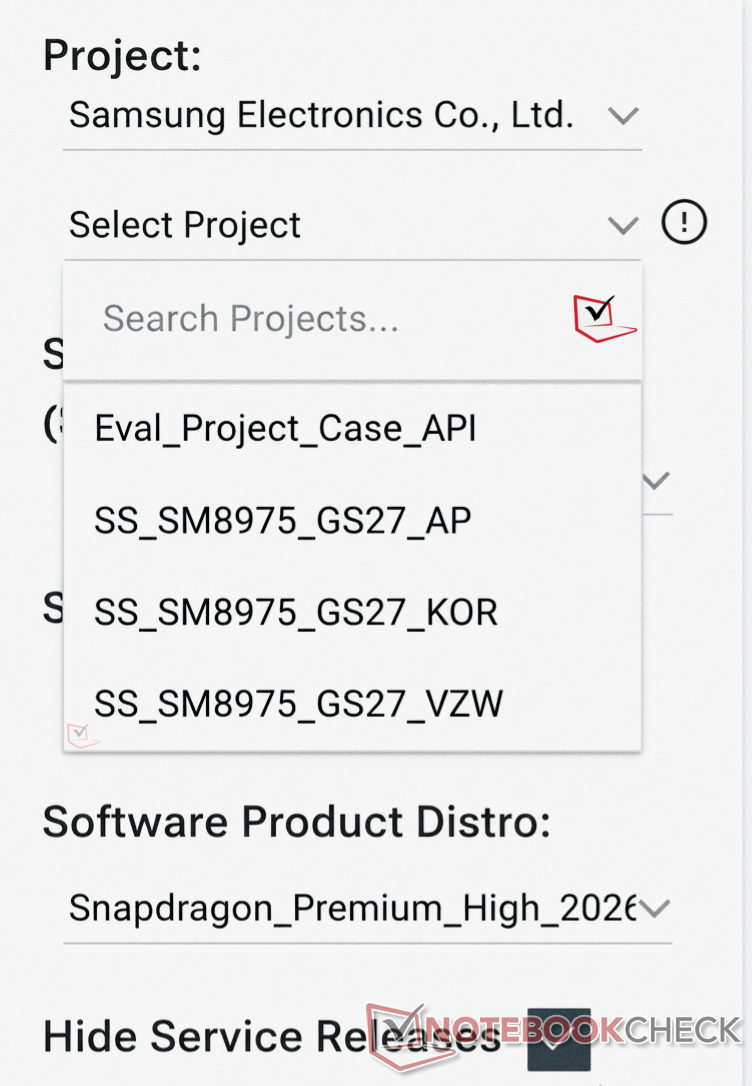This screenshot has width=752, height=1086.
Task: Pick SS_SM8975_GS27_KOR project
Action: [x=352, y=612]
